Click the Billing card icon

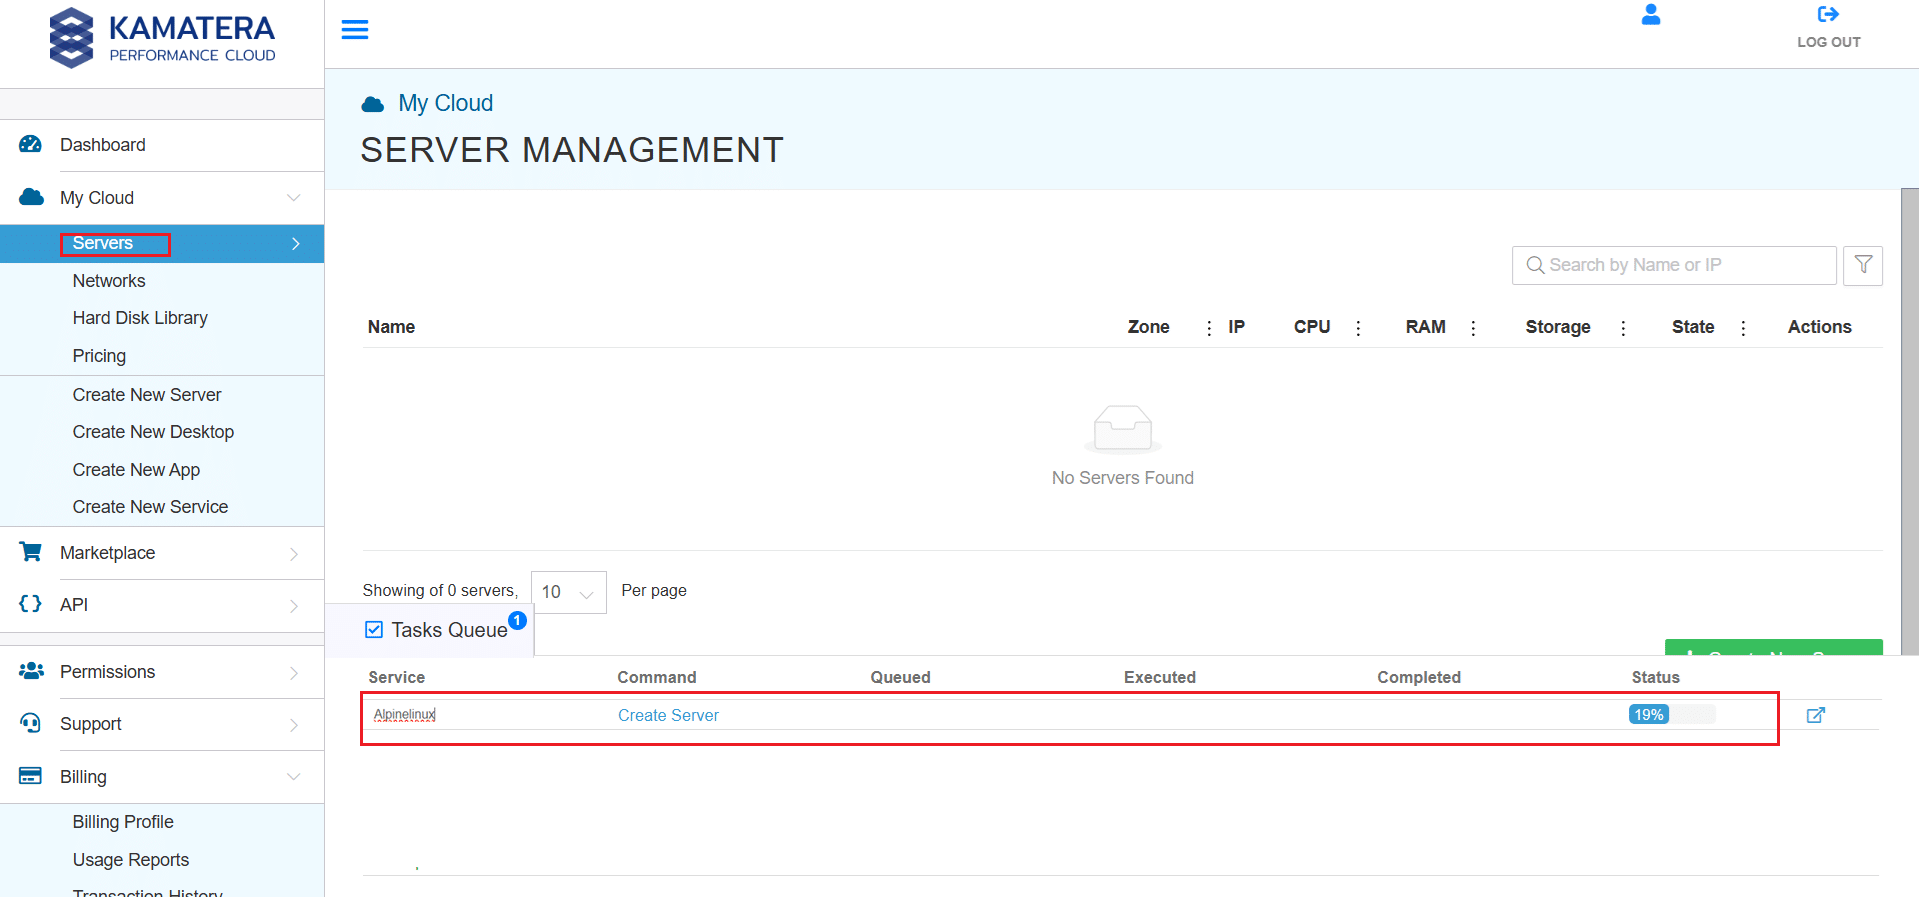click(31, 776)
